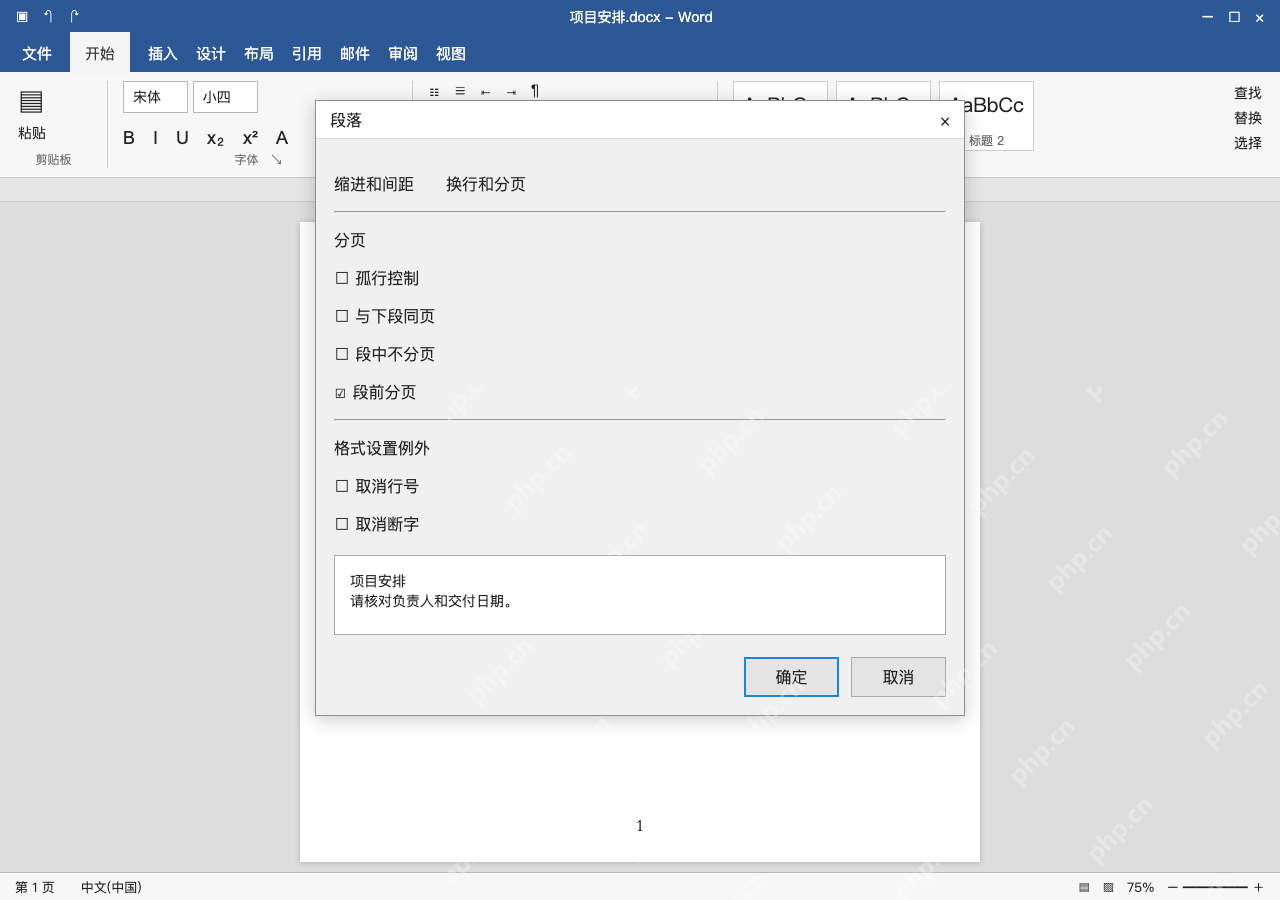Click the zoom slider track in status bar
1280x900 pixels.
coord(1215,887)
